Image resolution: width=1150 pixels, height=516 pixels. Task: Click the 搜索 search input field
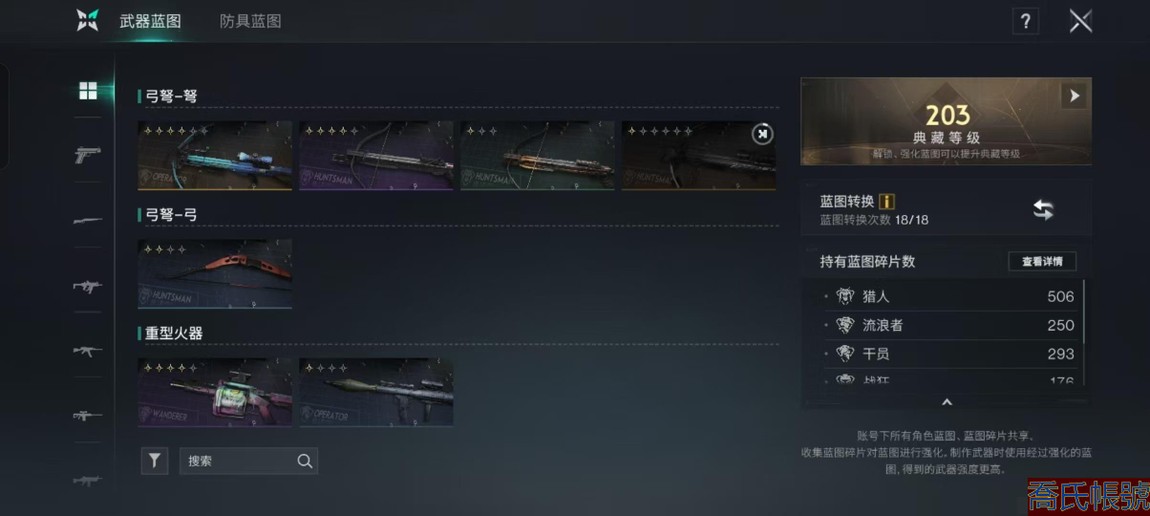click(x=249, y=461)
